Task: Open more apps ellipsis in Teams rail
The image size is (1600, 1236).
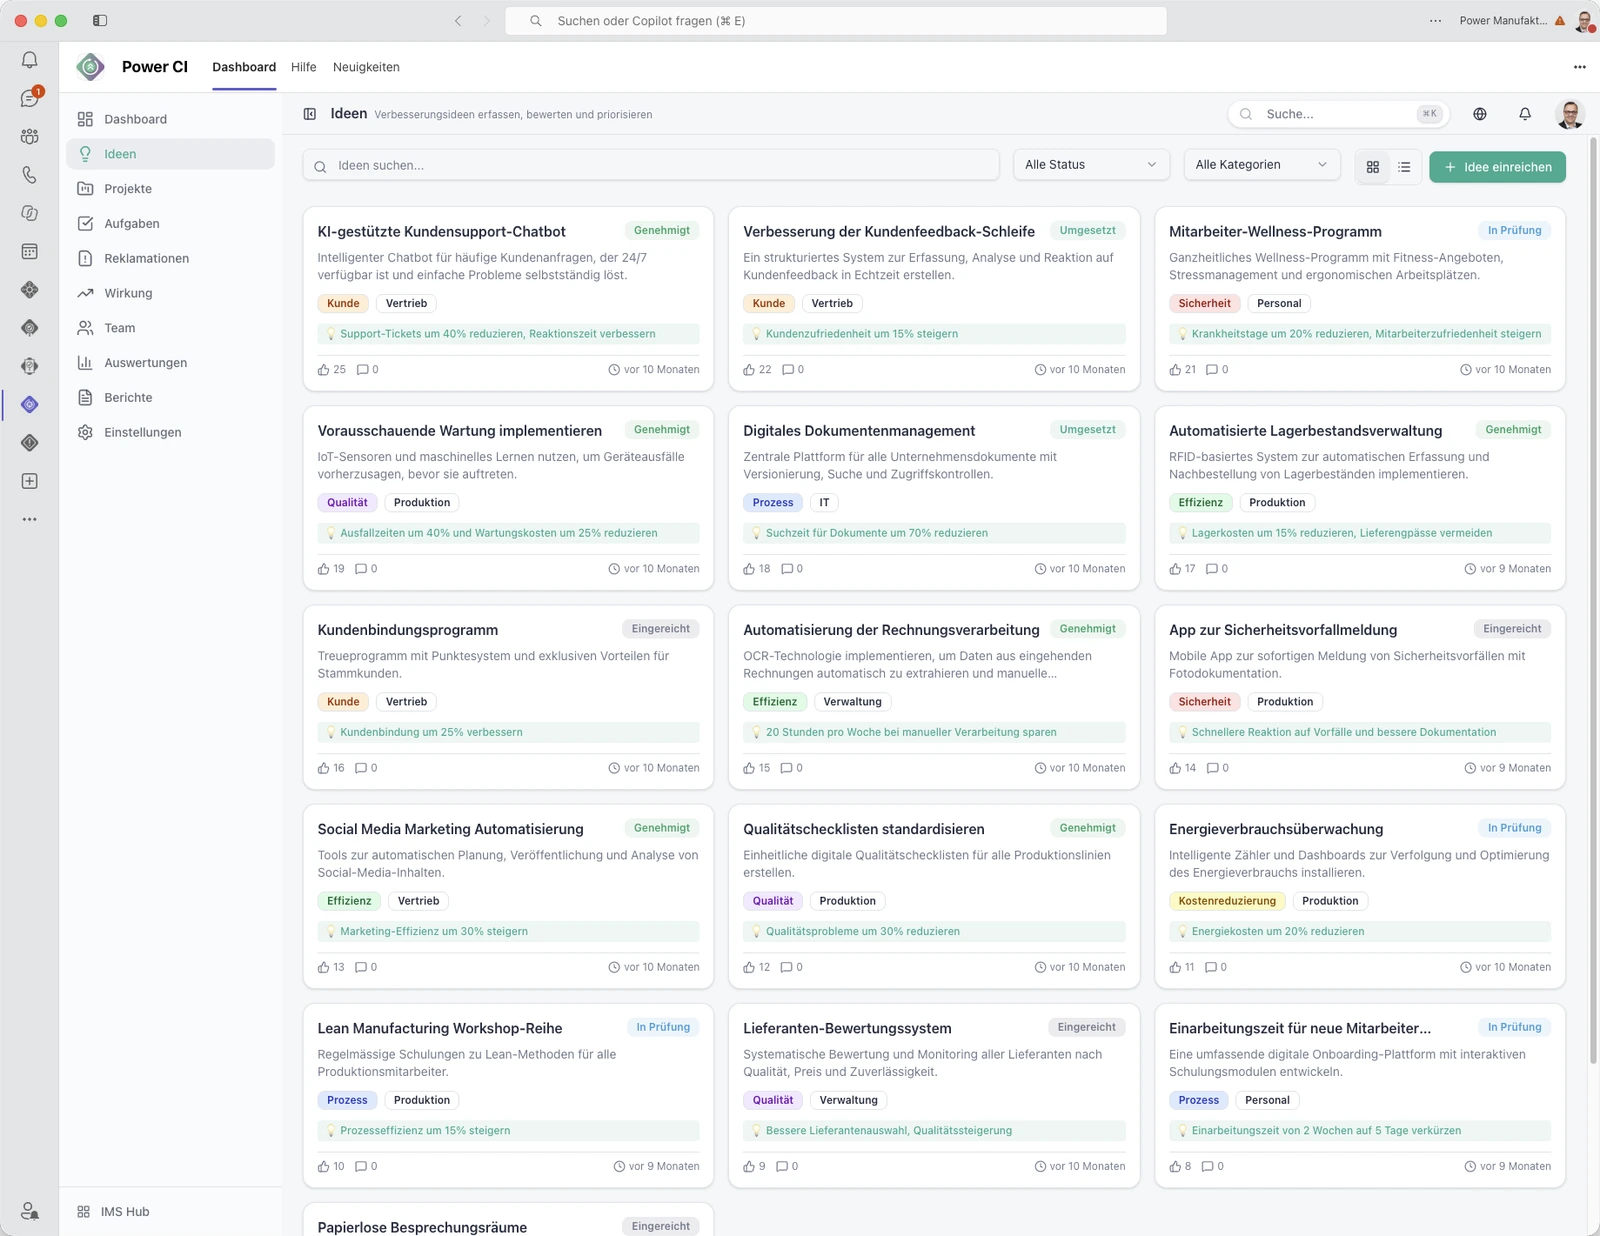Action: (30, 519)
